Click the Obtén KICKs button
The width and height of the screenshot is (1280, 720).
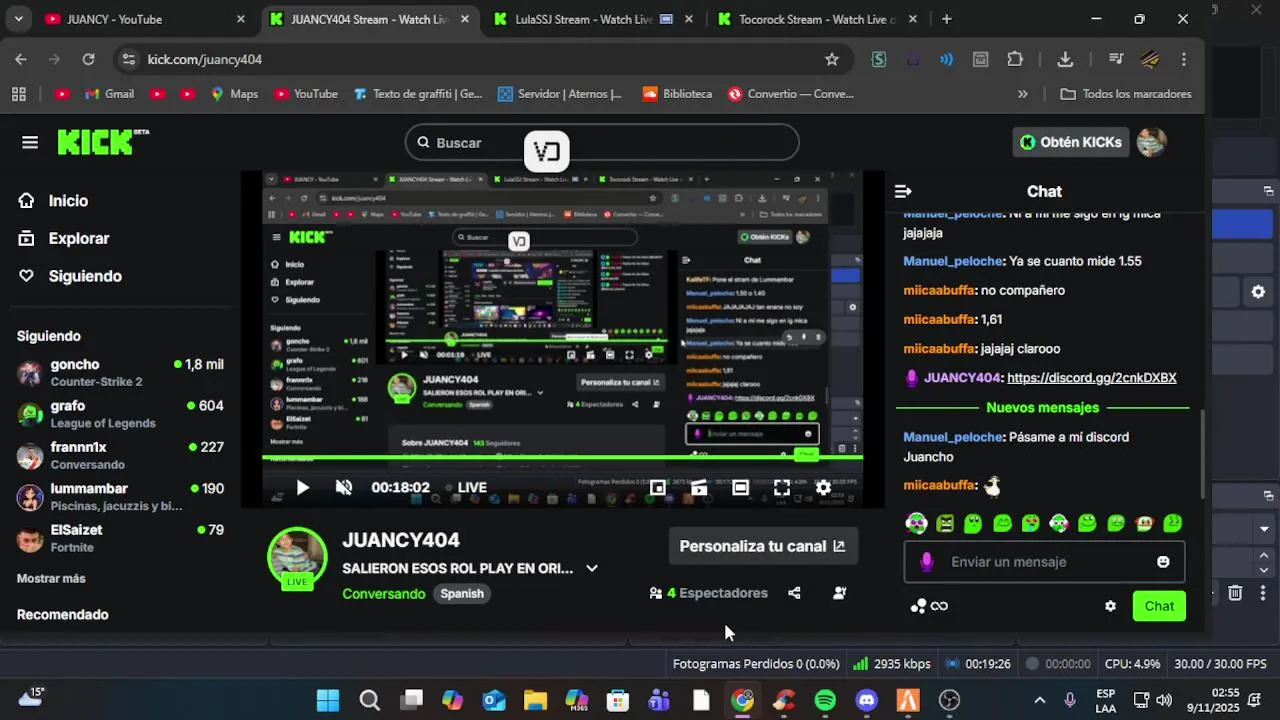(x=1070, y=142)
